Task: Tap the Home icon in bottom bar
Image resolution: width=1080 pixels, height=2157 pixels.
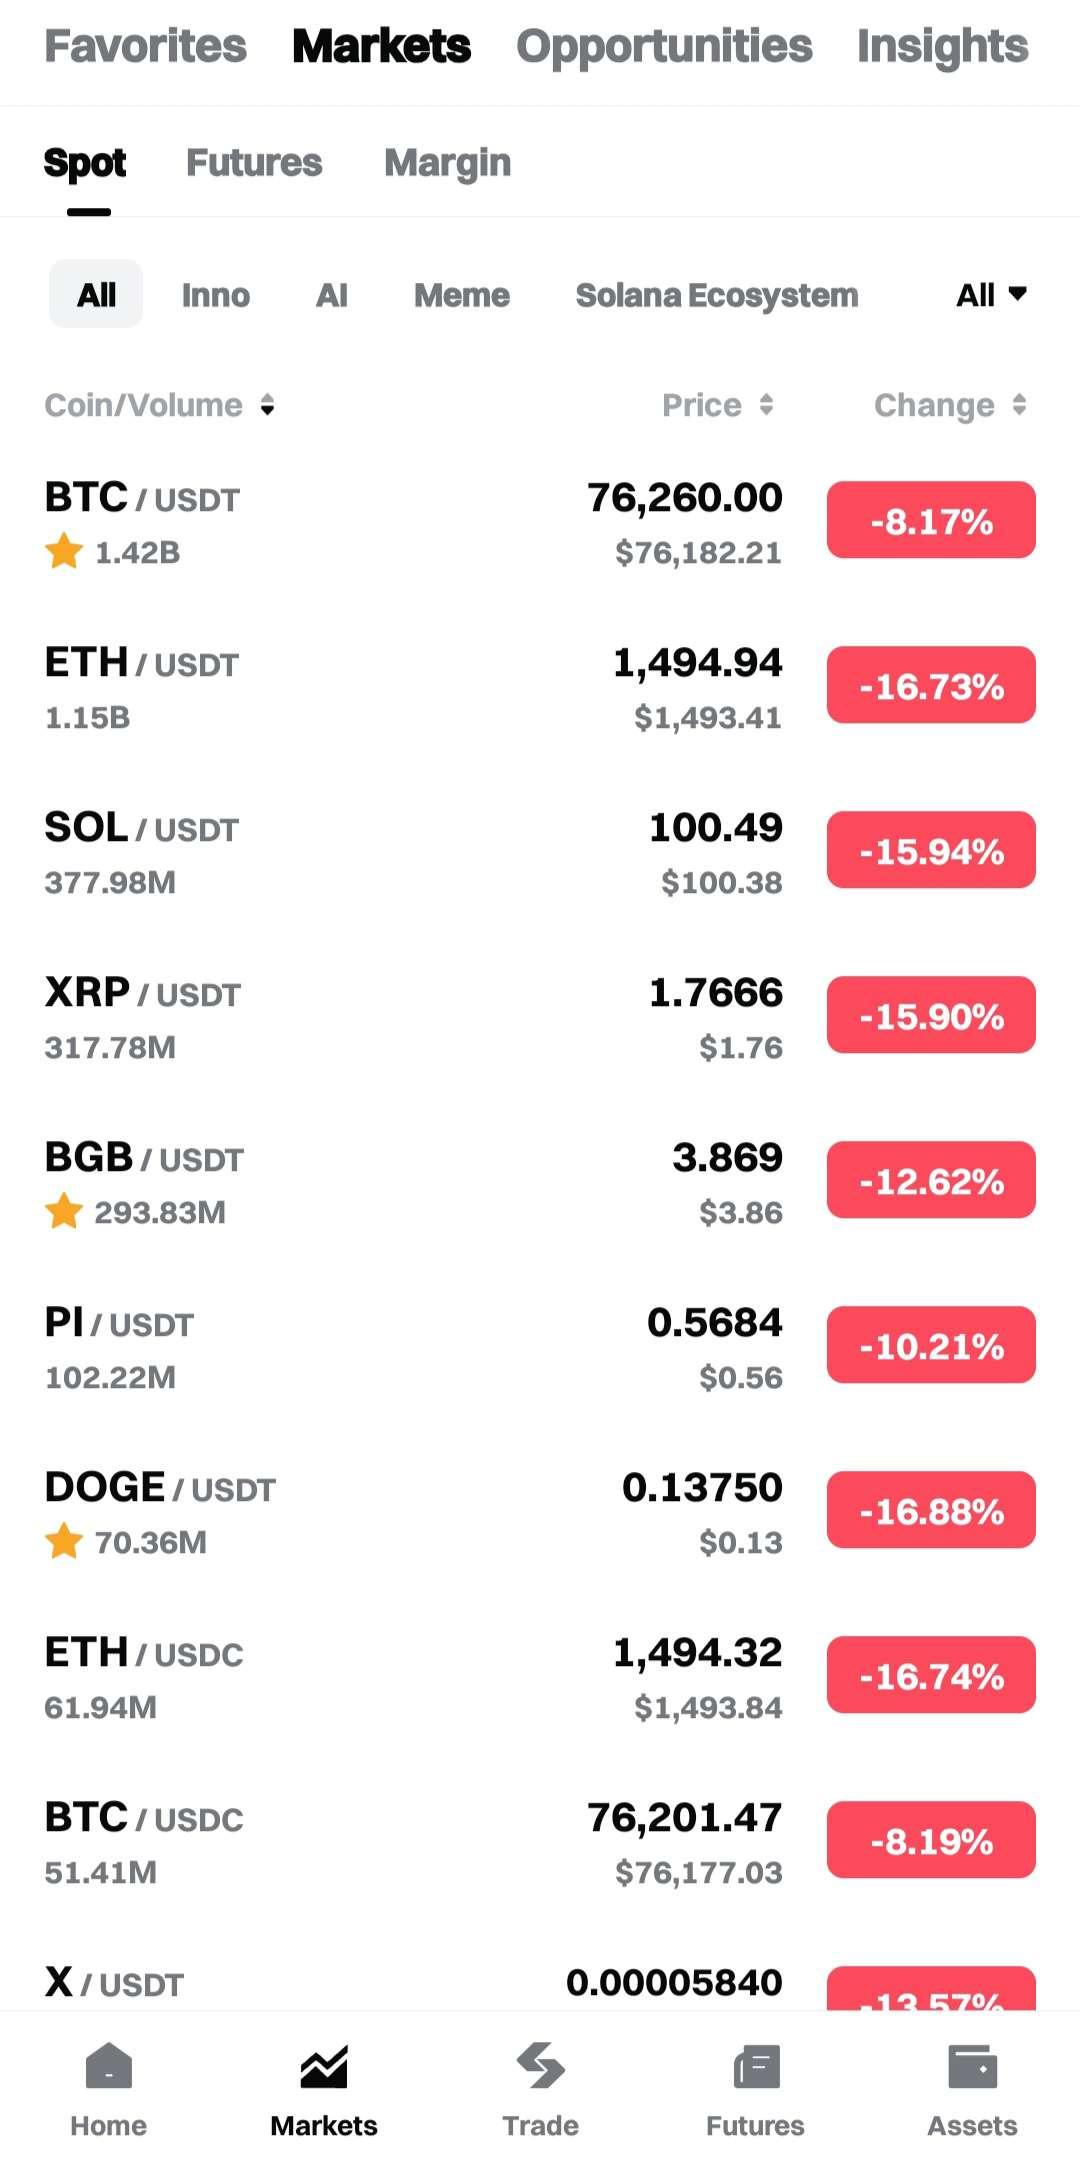Action: tap(109, 2066)
